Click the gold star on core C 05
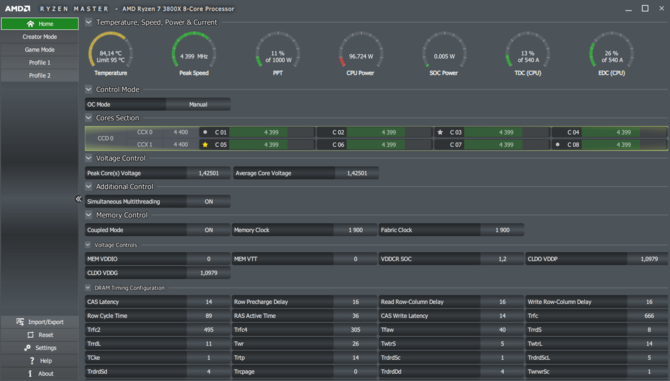670x381 pixels. (205, 145)
